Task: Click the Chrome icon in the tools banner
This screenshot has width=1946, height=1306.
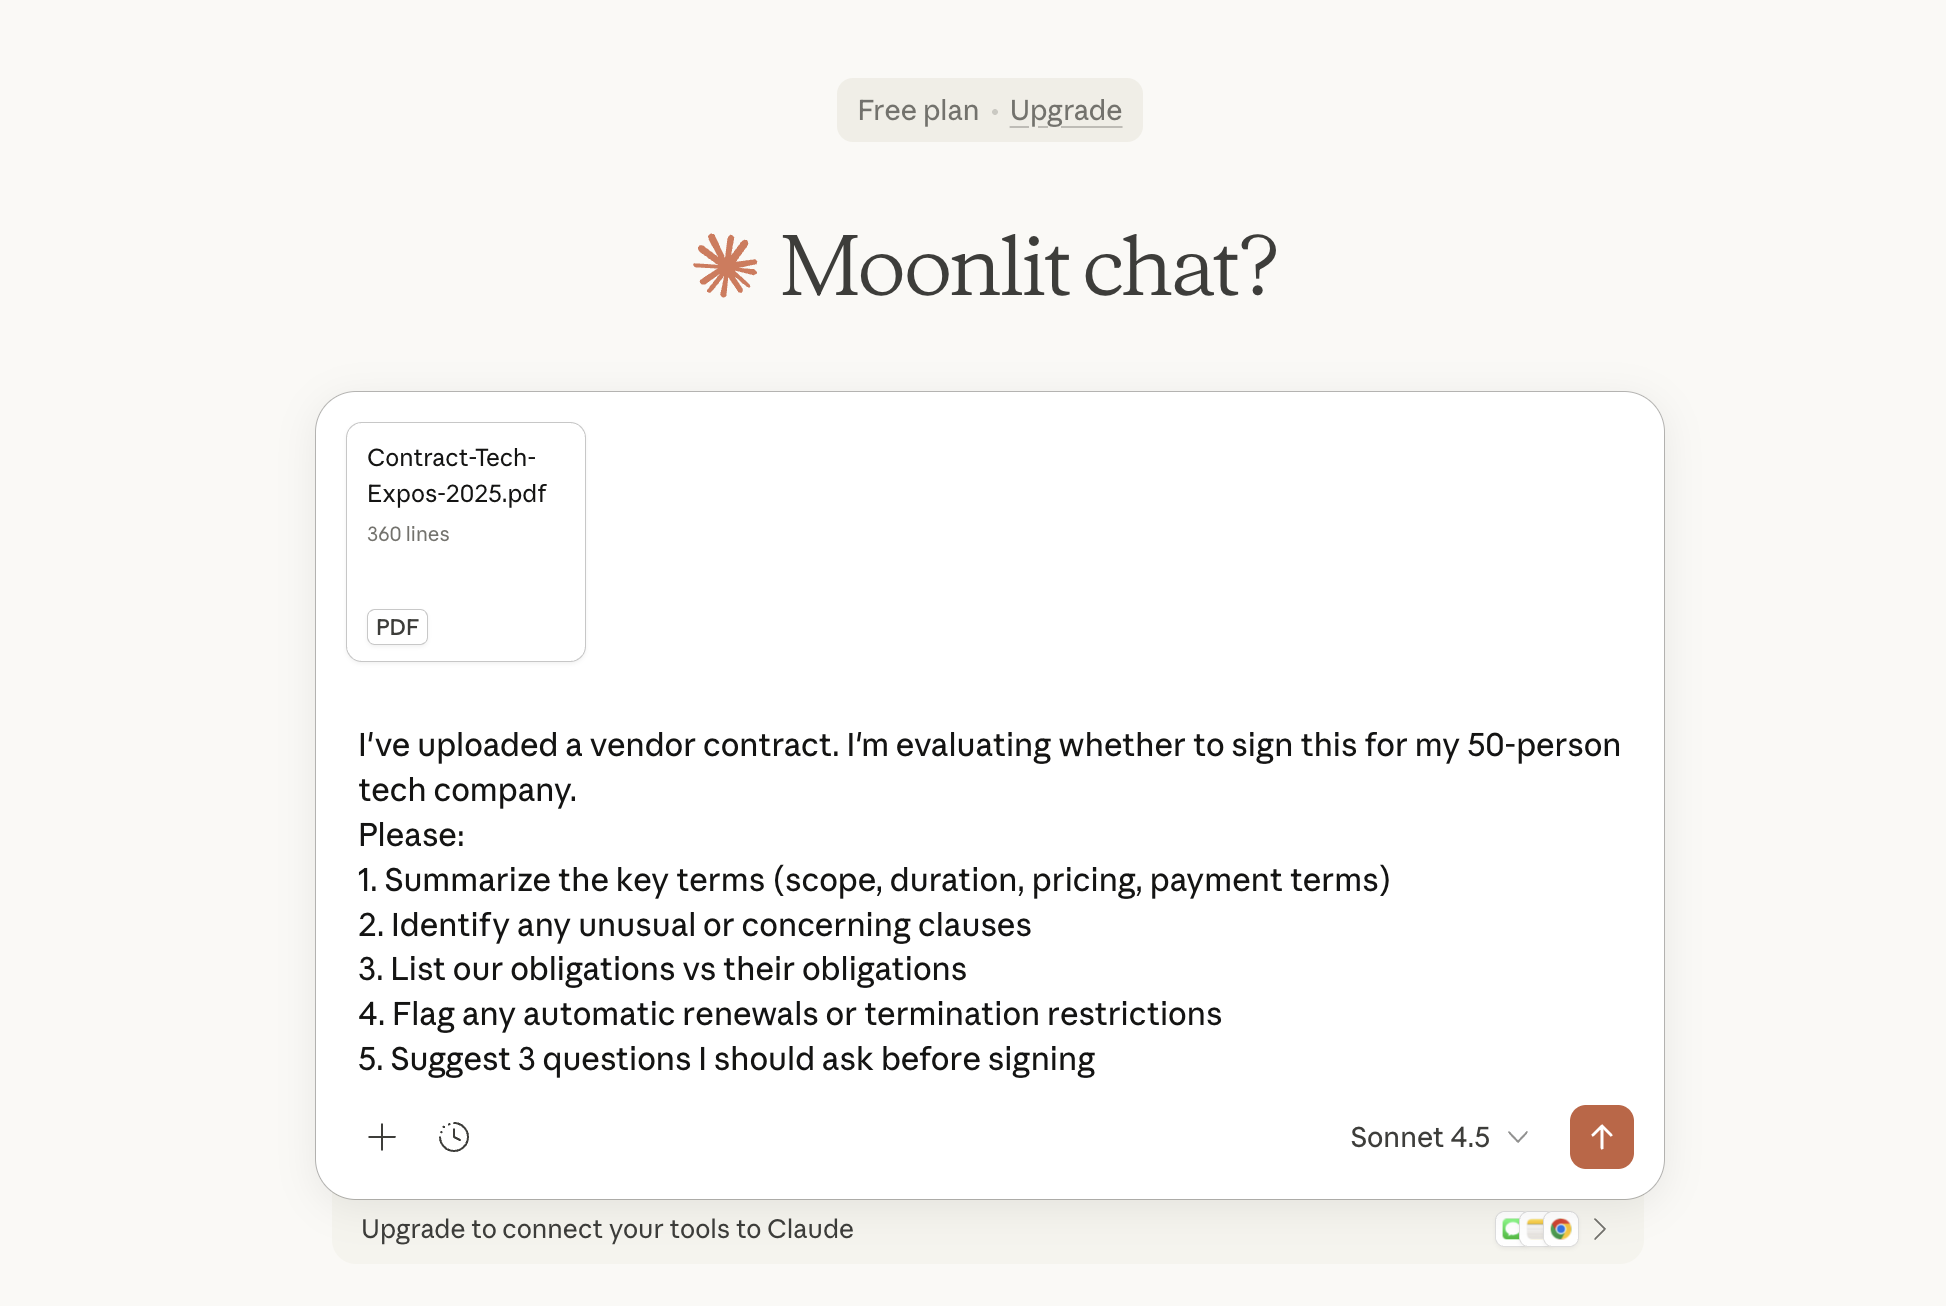Action: click(1561, 1229)
